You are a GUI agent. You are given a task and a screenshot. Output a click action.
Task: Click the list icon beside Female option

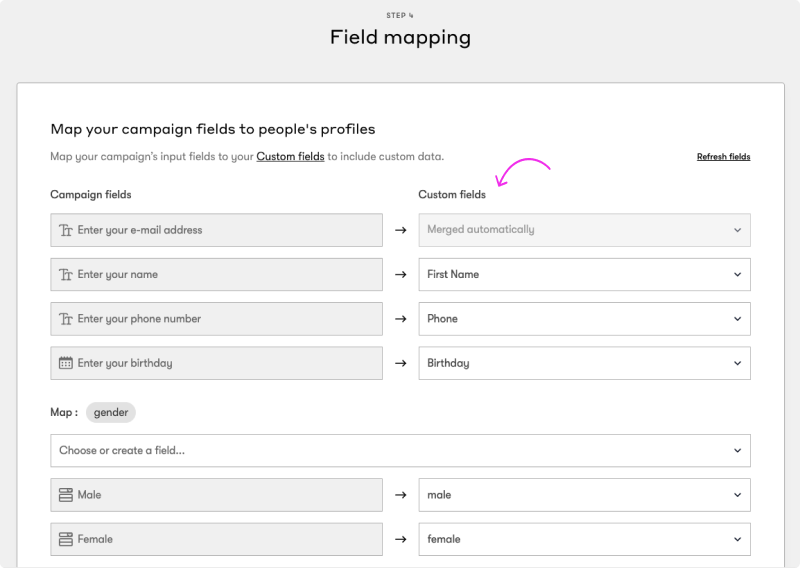tap(66, 539)
